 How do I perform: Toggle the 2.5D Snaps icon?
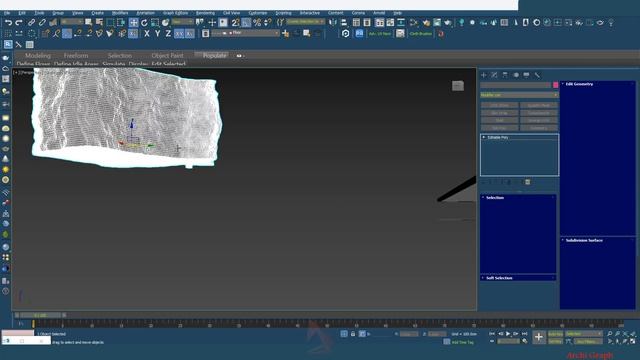click(236, 23)
